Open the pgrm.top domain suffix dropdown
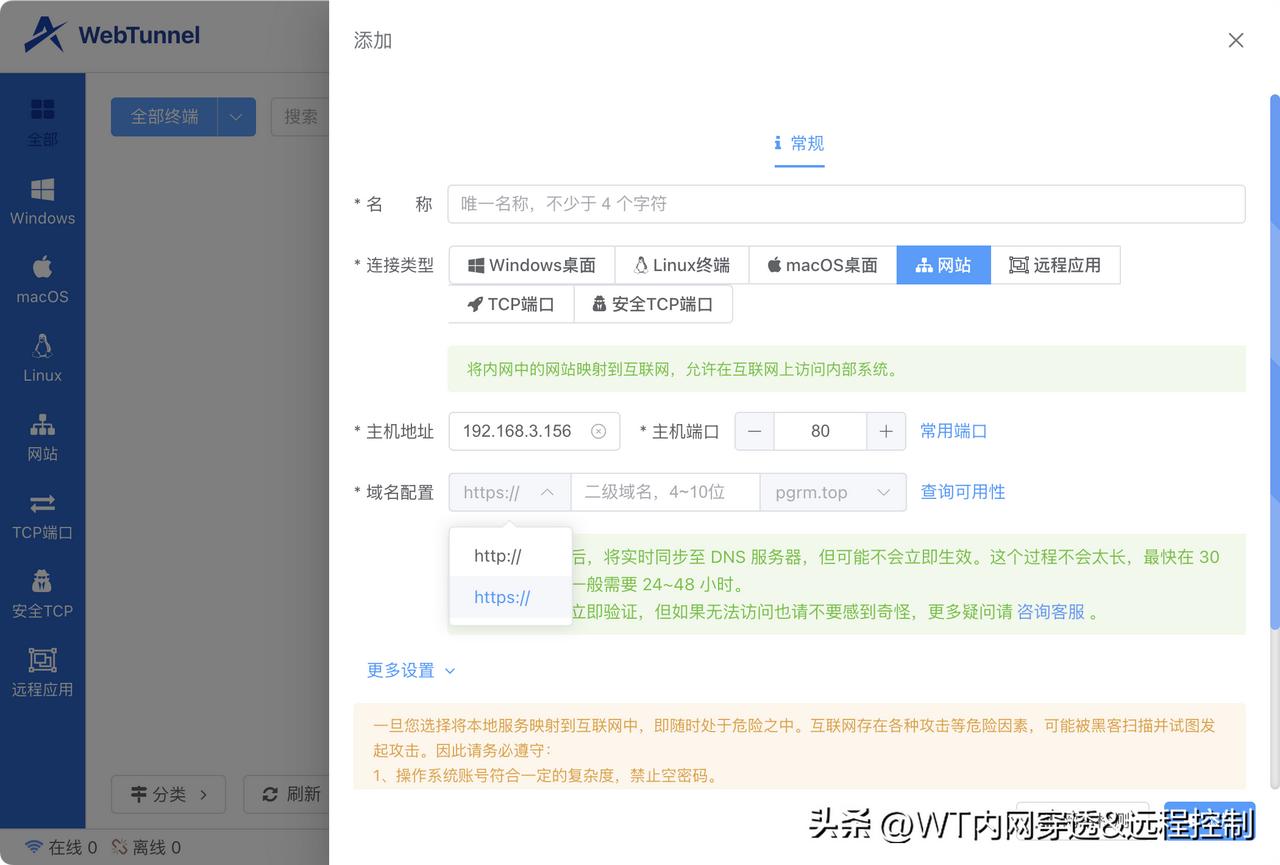This screenshot has width=1280, height=865. tap(833, 491)
